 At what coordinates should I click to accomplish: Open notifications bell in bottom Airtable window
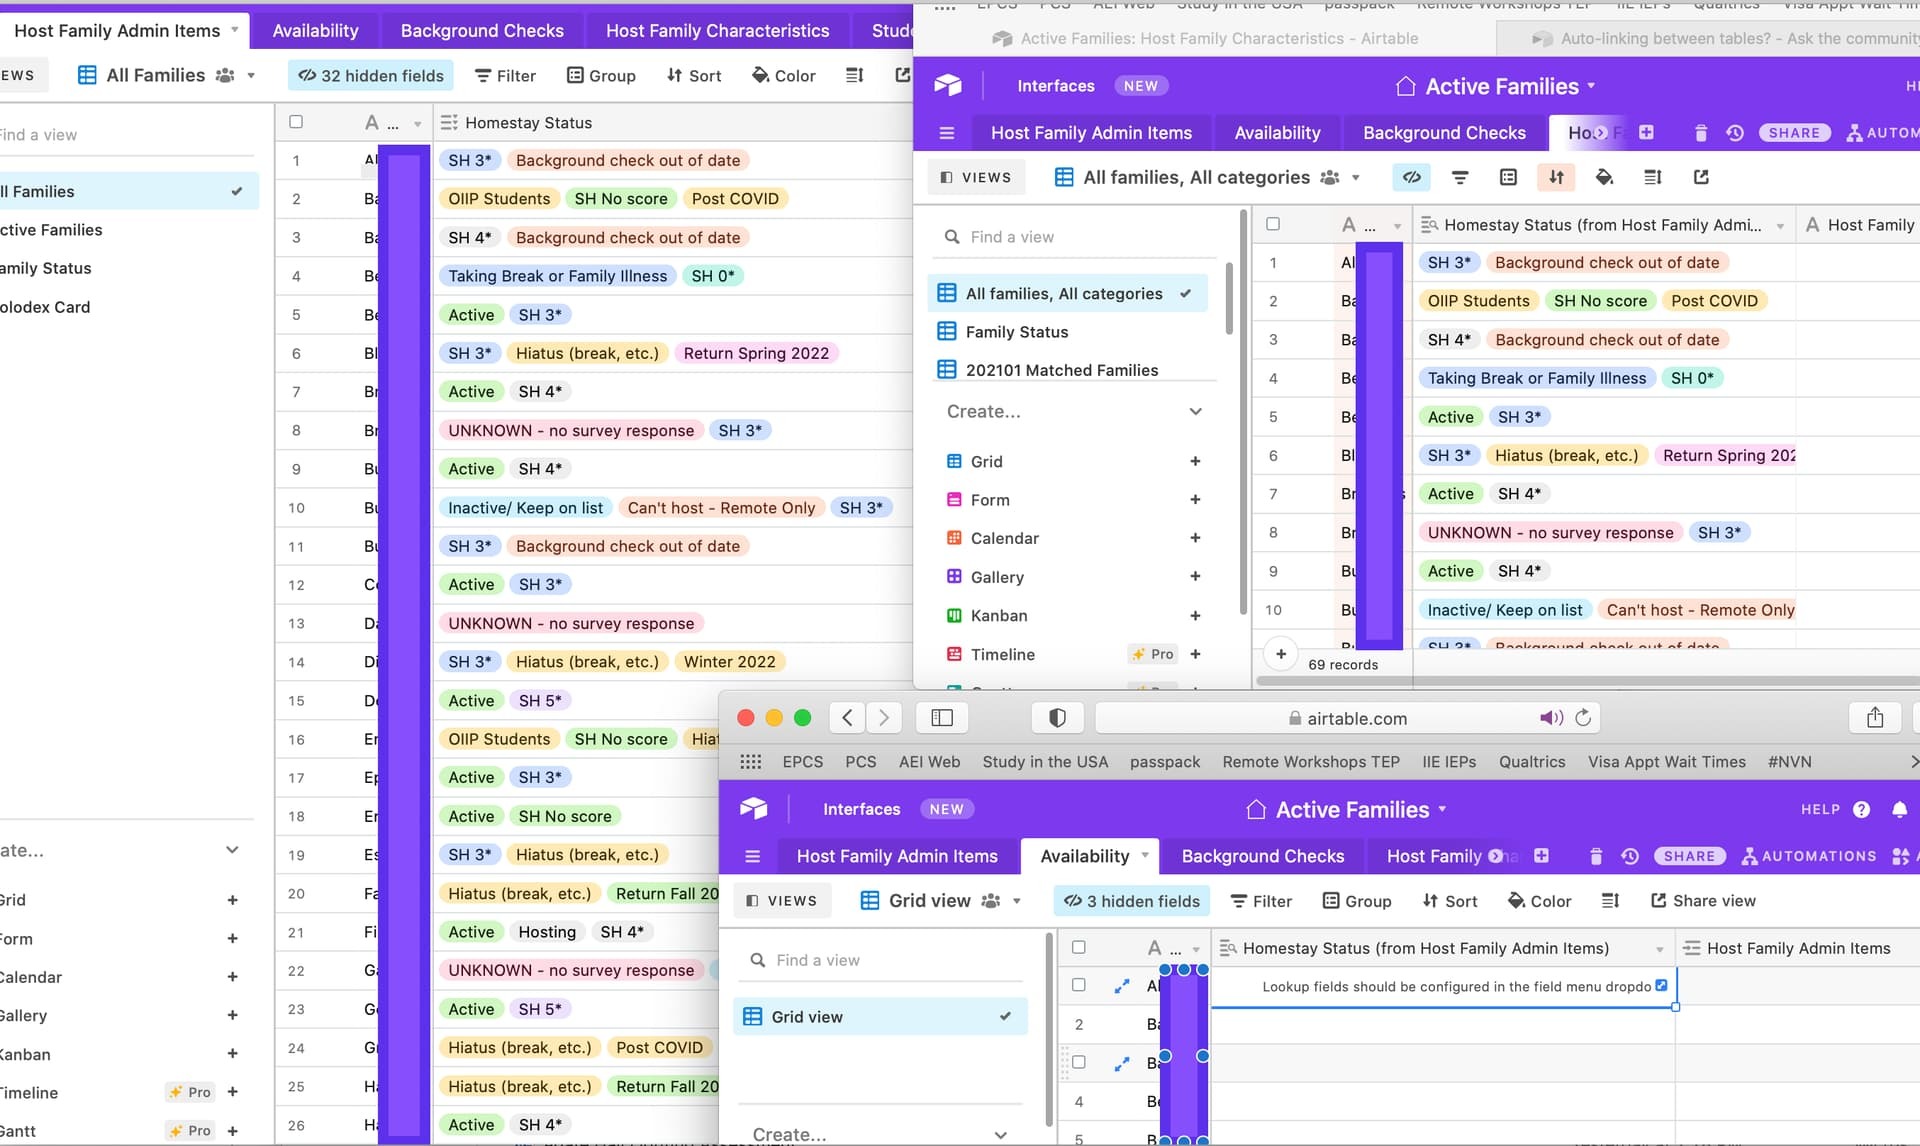tap(1899, 809)
